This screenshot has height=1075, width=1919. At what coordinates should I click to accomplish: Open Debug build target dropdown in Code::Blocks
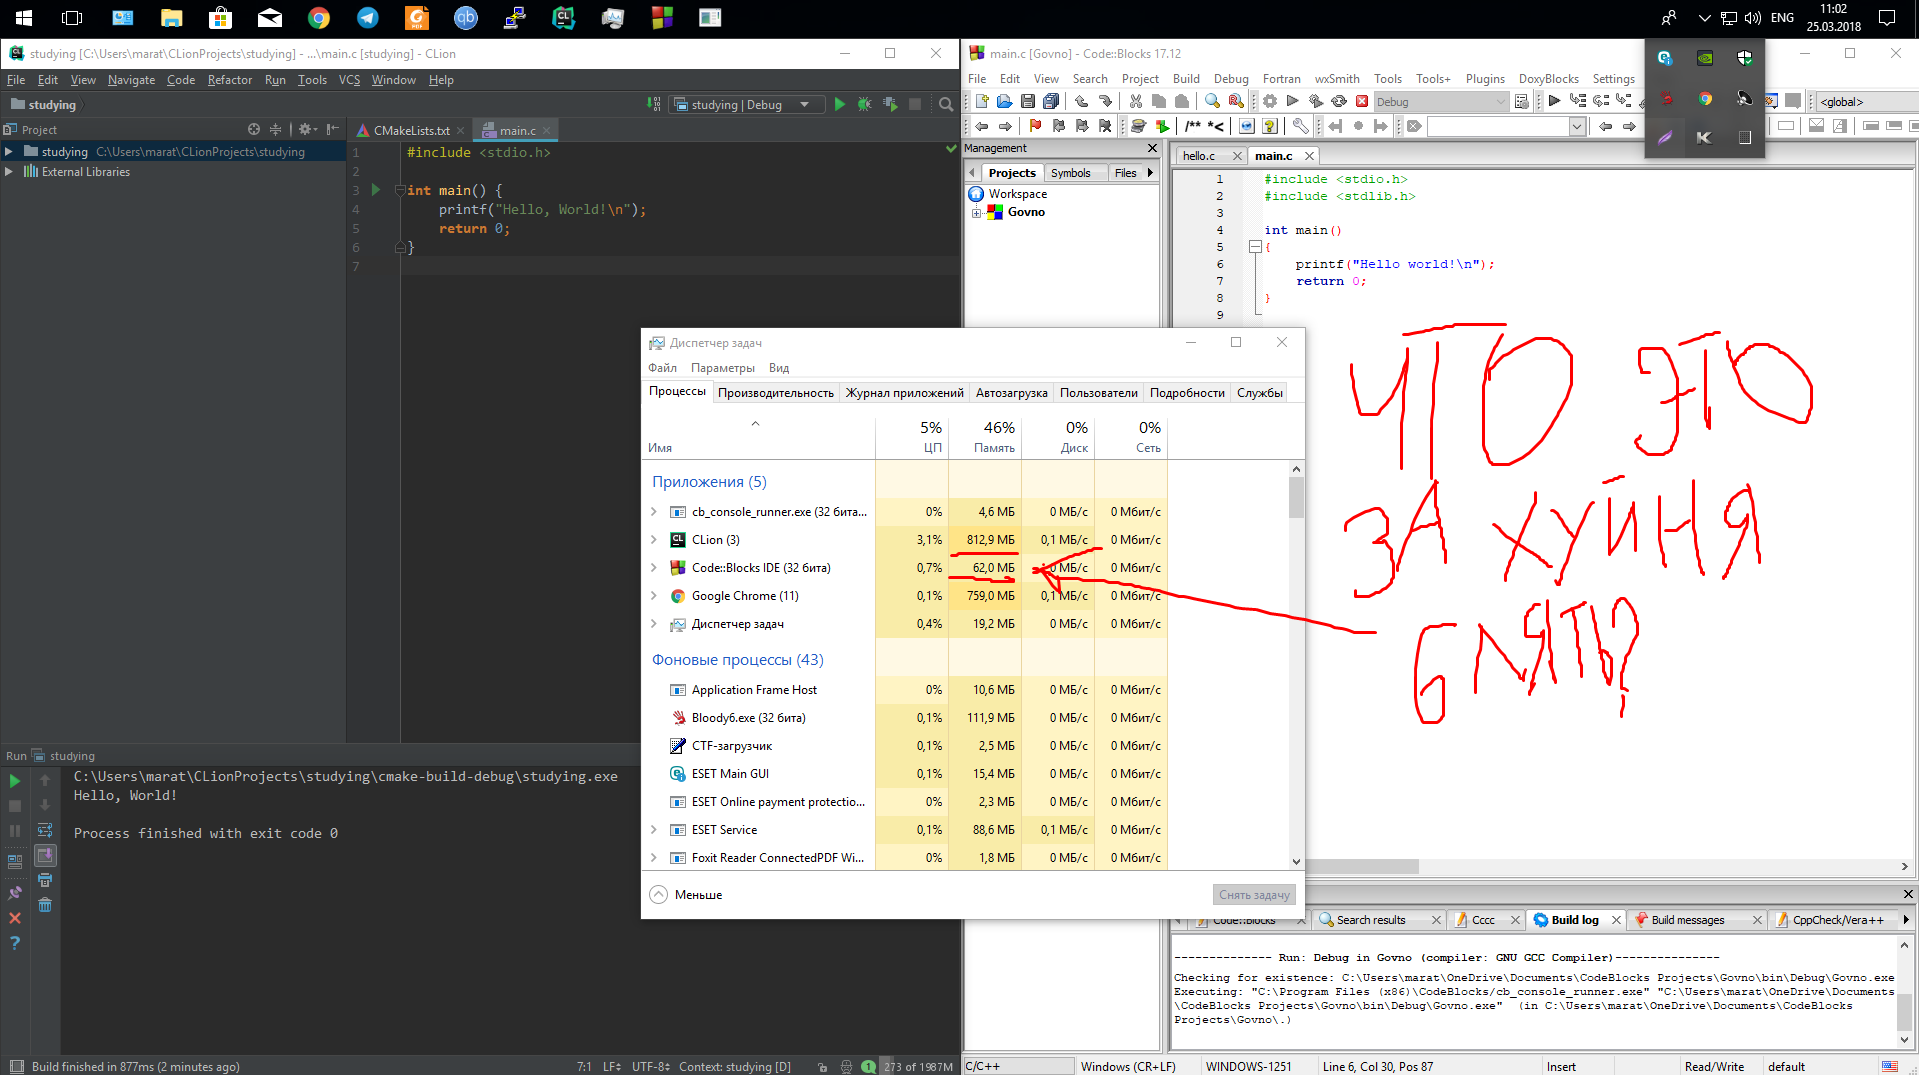click(x=1440, y=101)
